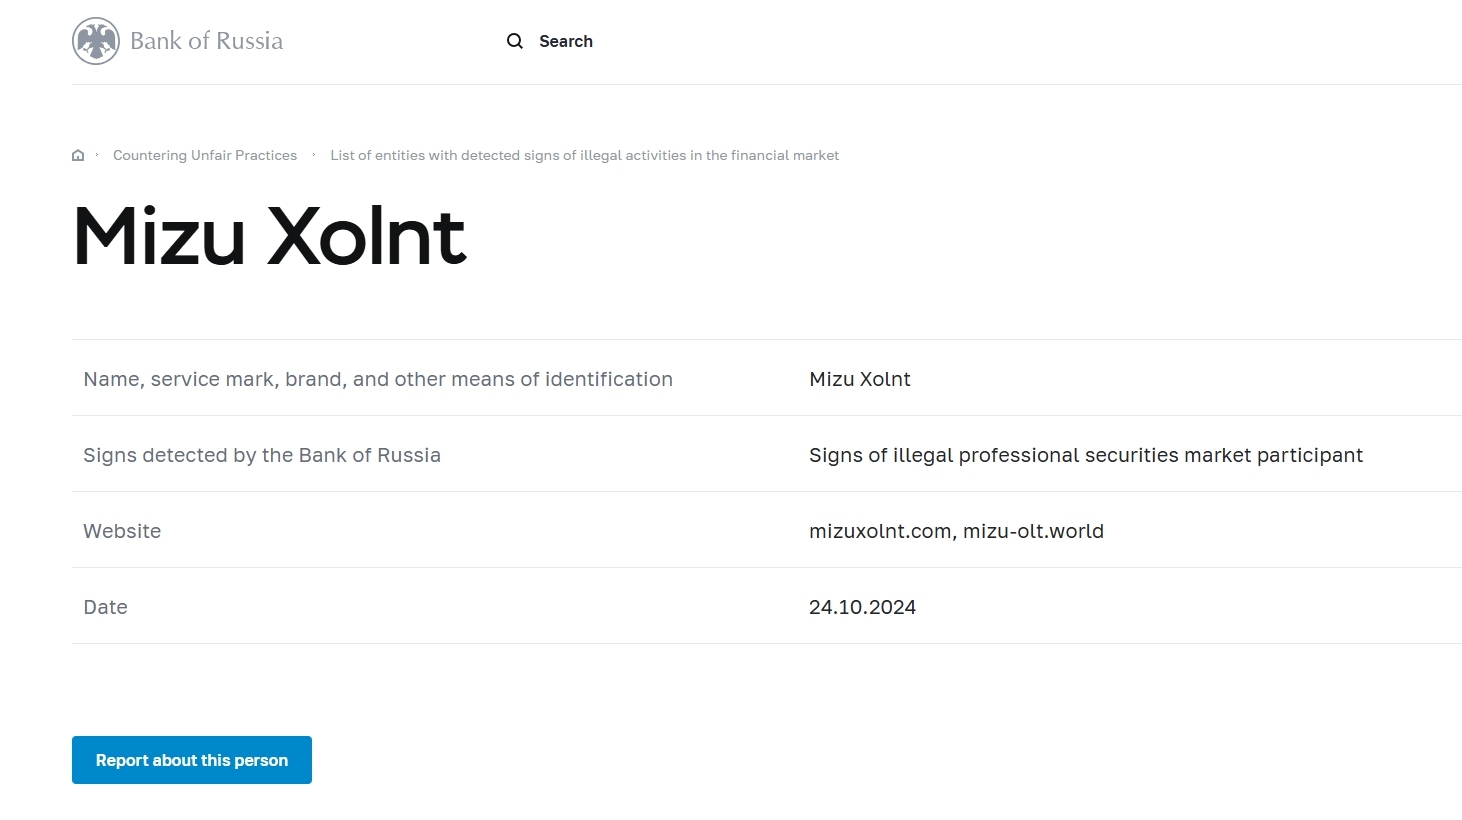The image size is (1462, 820).
Task: Select the Website row label
Action: point(122,531)
